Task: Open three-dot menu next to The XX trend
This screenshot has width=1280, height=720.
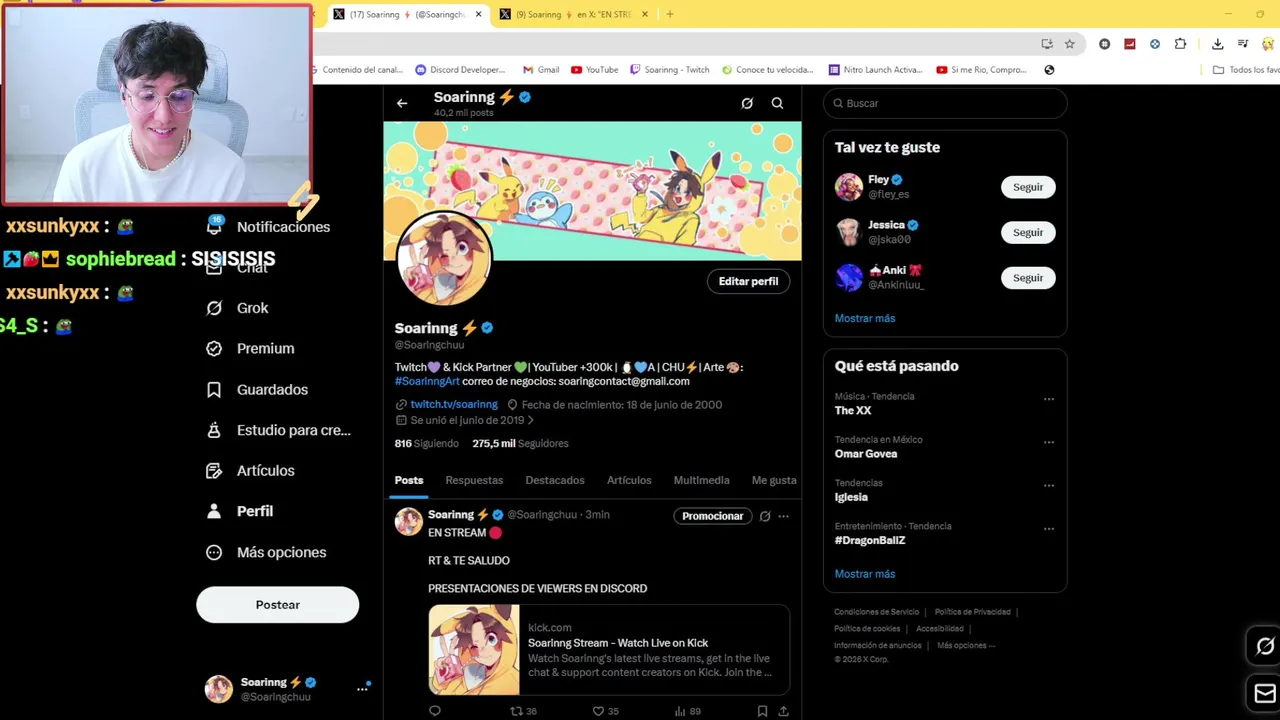Action: coord(1049,399)
